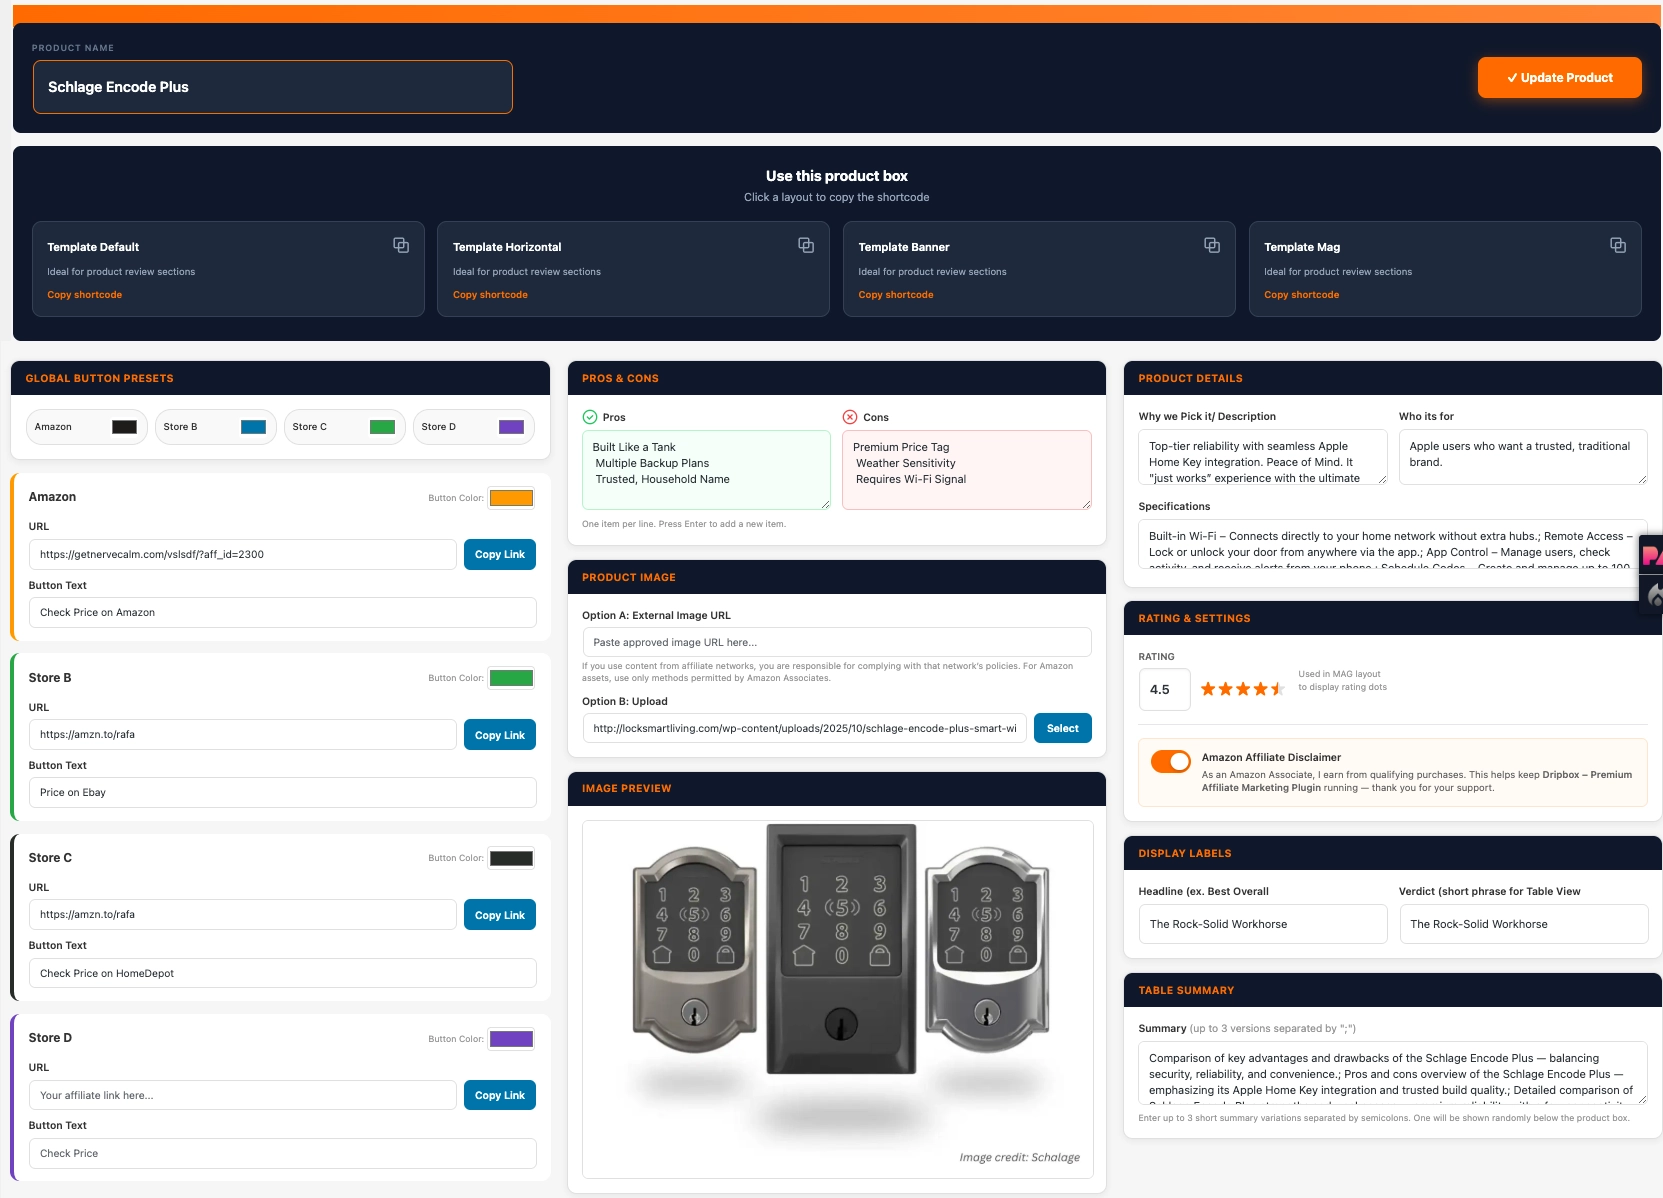
Task: Open the purple Button Color swatch for Store D
Action: [x=511, y=1039]
